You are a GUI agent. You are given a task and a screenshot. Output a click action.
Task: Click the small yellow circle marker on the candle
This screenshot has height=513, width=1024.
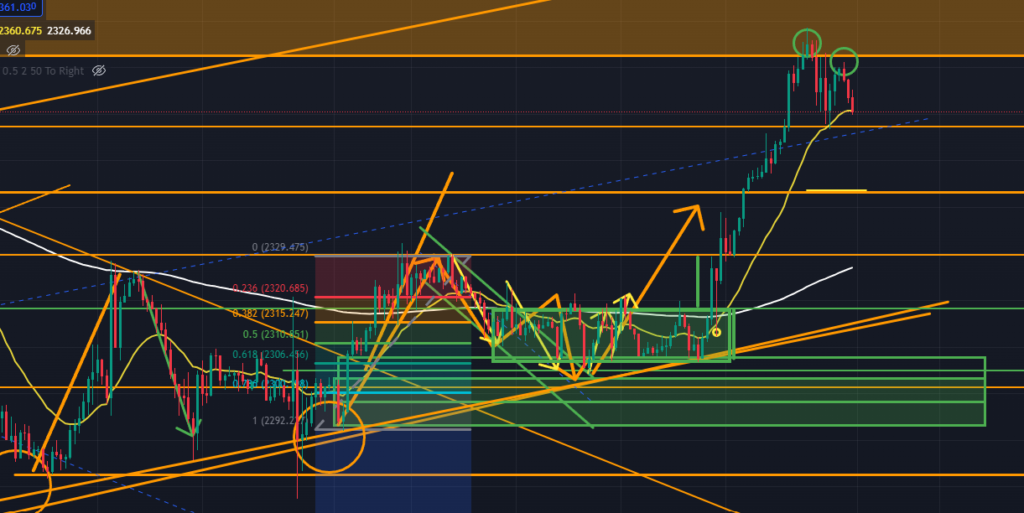[x=716, y=331]
